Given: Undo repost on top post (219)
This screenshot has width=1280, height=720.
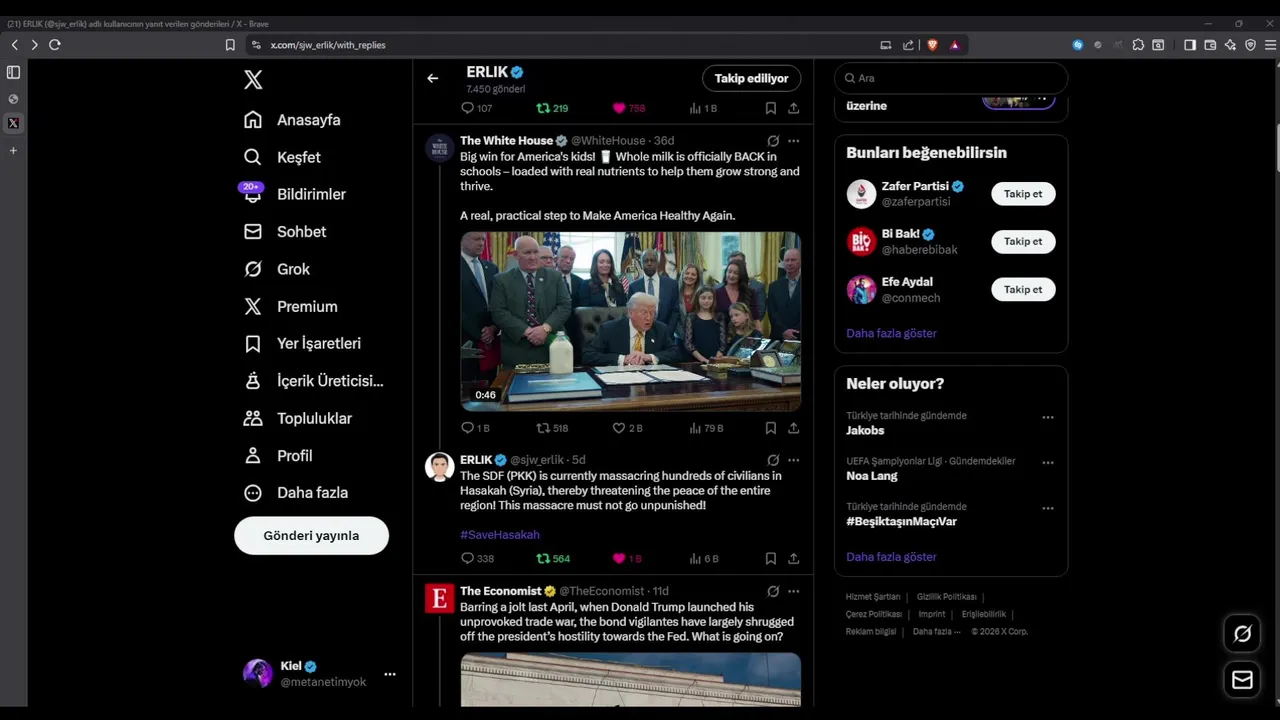Looking at the screenshot, I should (x=552, y=108).
